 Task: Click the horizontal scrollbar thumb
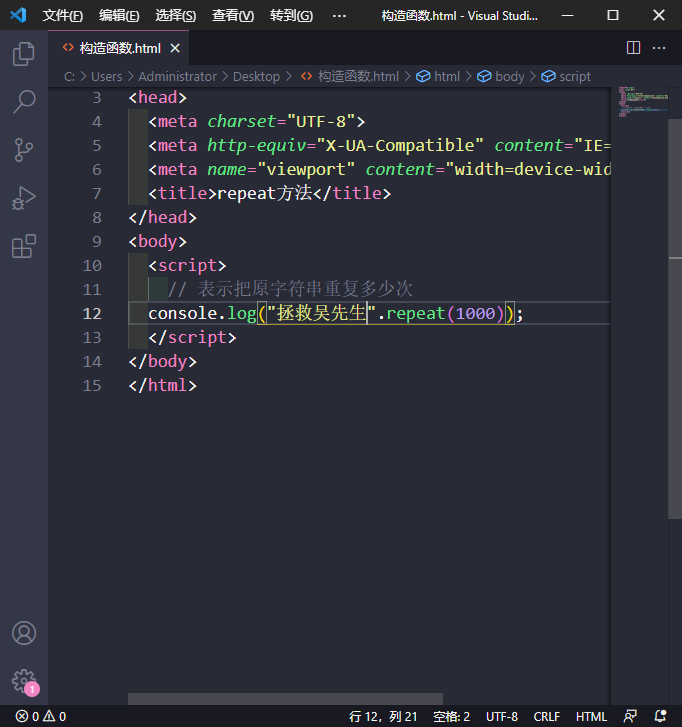[285, 699]
